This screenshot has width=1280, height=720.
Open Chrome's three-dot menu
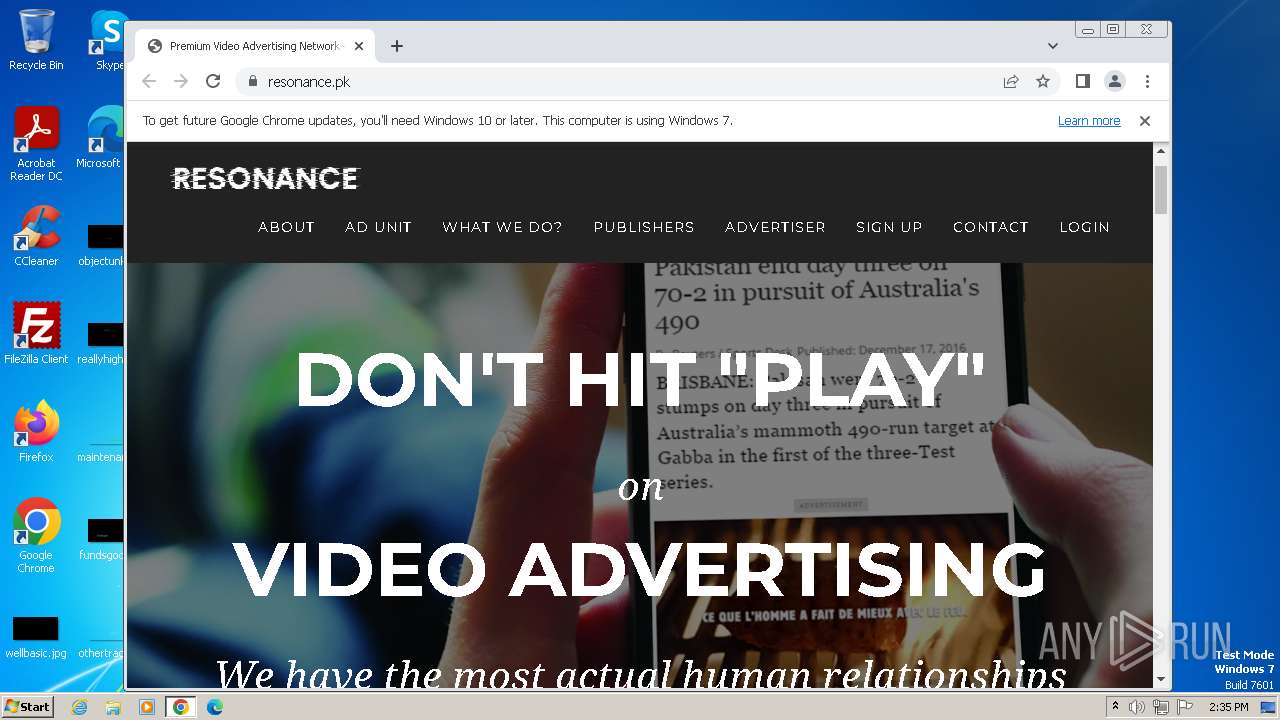[1147, 82]
